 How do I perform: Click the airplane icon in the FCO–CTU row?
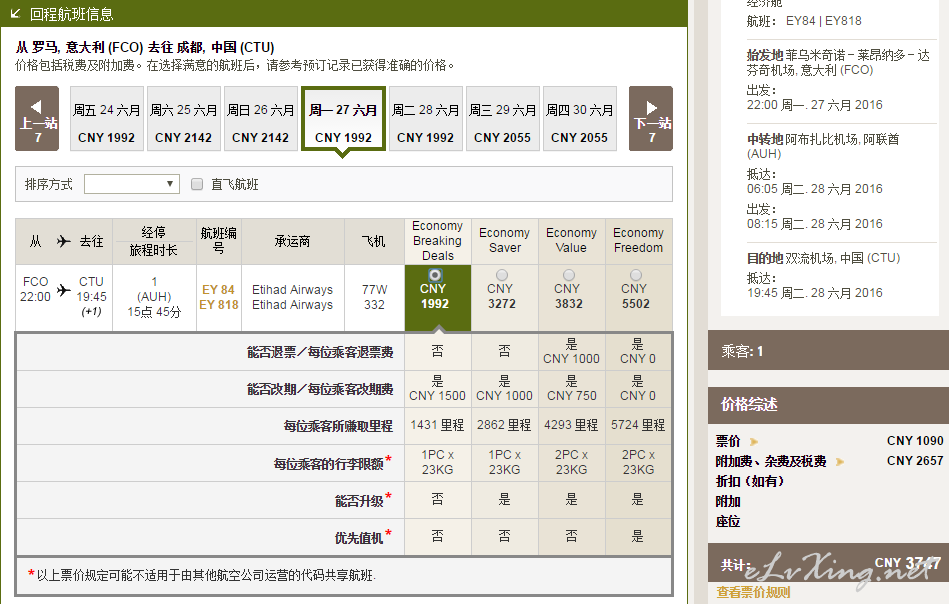[x=64, y=290]
